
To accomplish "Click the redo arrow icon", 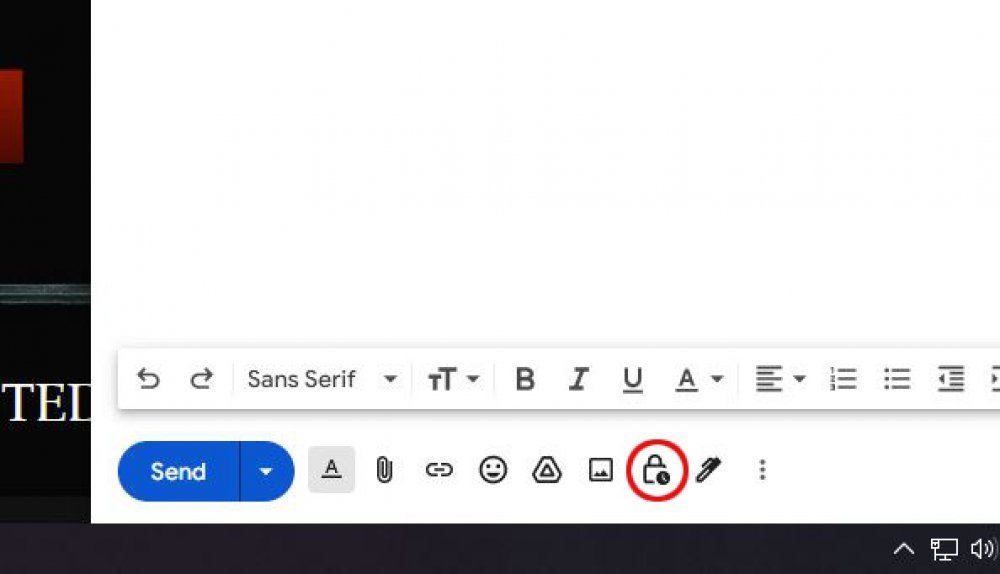I will pos(202,379).
